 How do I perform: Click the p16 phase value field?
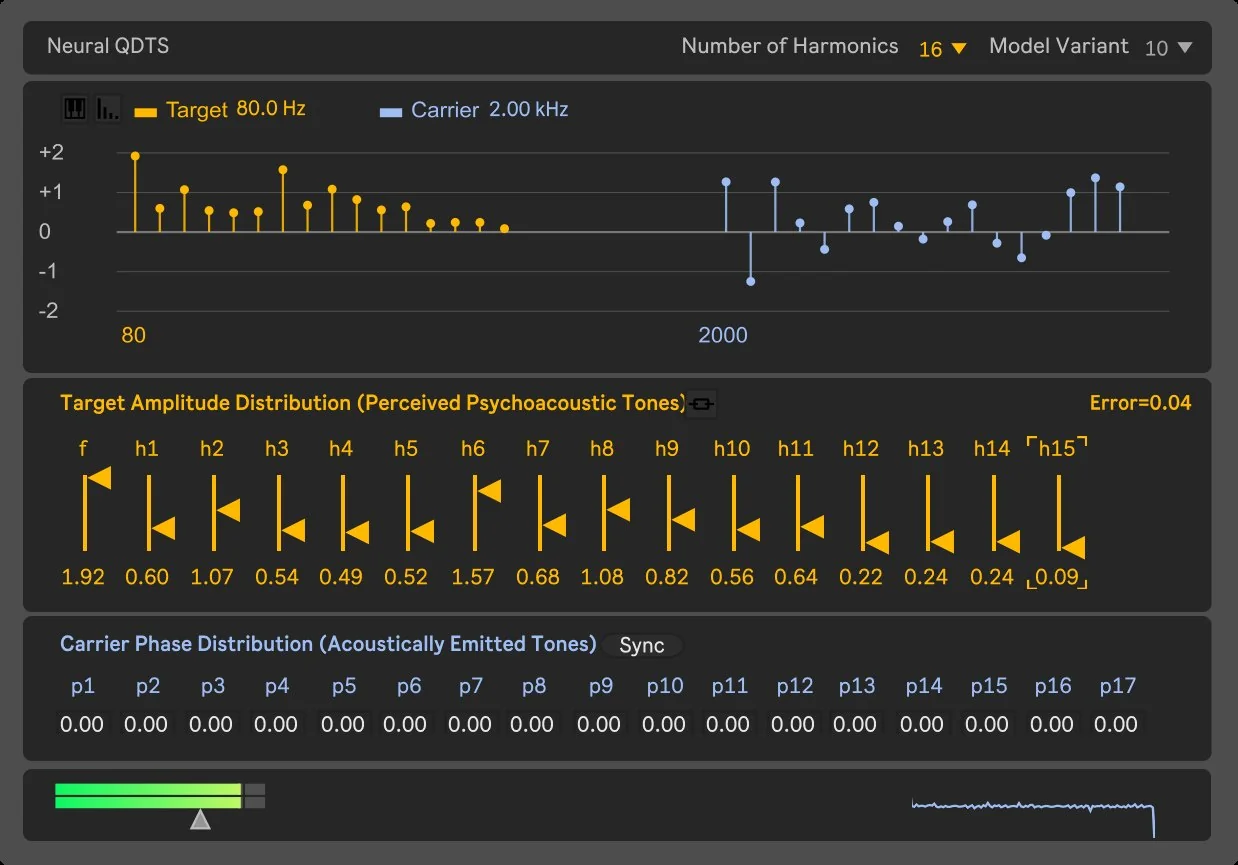(x=1052, y=725)
